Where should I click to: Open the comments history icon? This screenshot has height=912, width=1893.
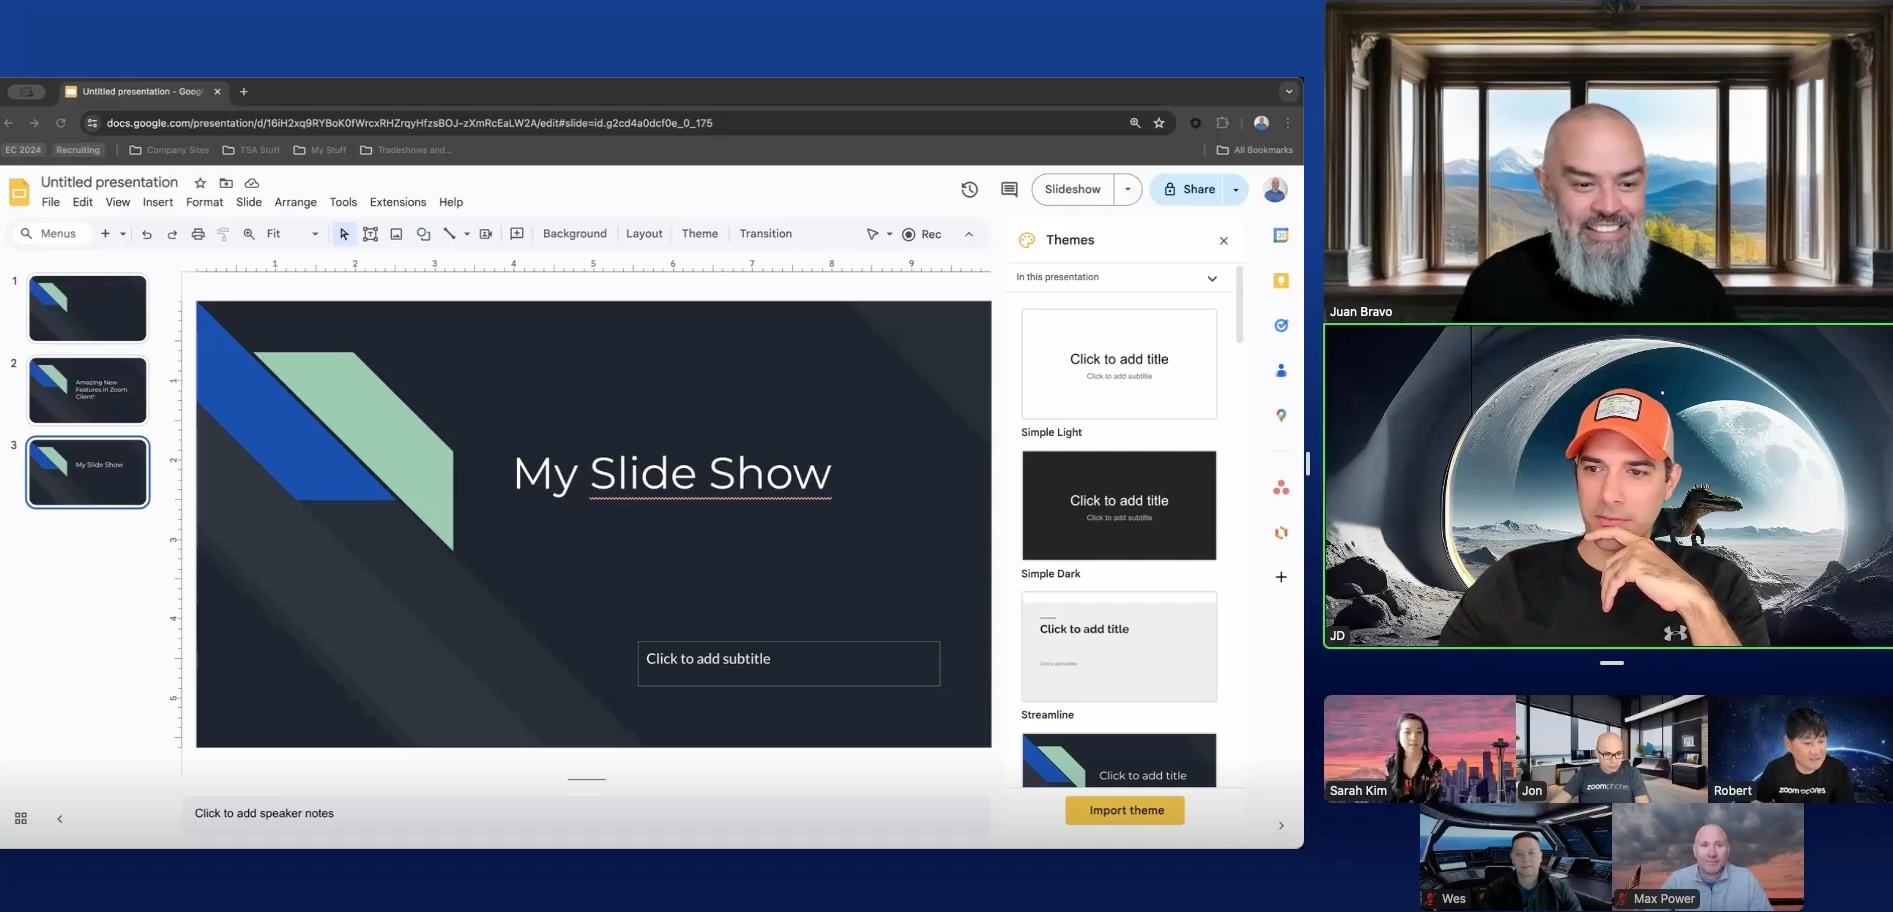pos(1009,189)
